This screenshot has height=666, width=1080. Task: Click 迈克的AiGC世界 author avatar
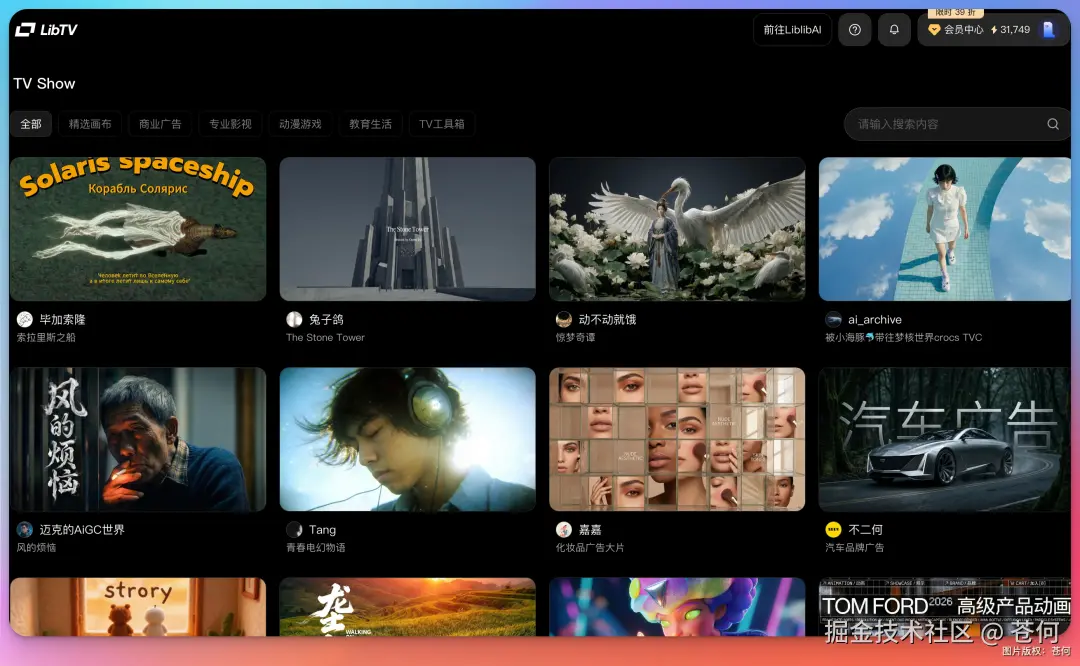tap(25, 530)
